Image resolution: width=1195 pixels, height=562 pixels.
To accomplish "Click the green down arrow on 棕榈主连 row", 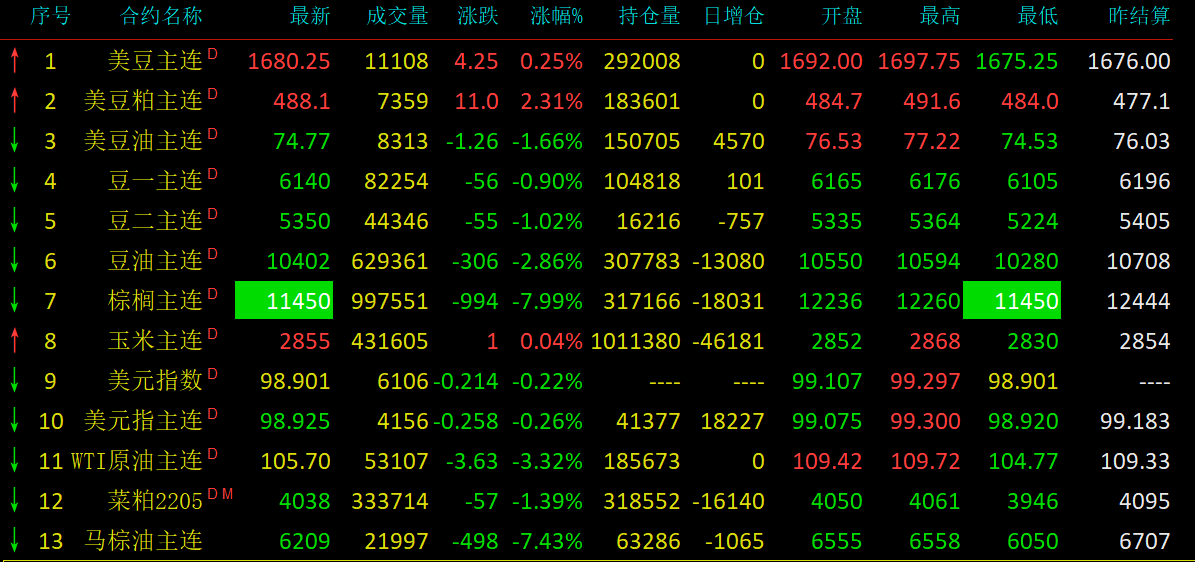I will pyautogui.click(x=14, y=301).
